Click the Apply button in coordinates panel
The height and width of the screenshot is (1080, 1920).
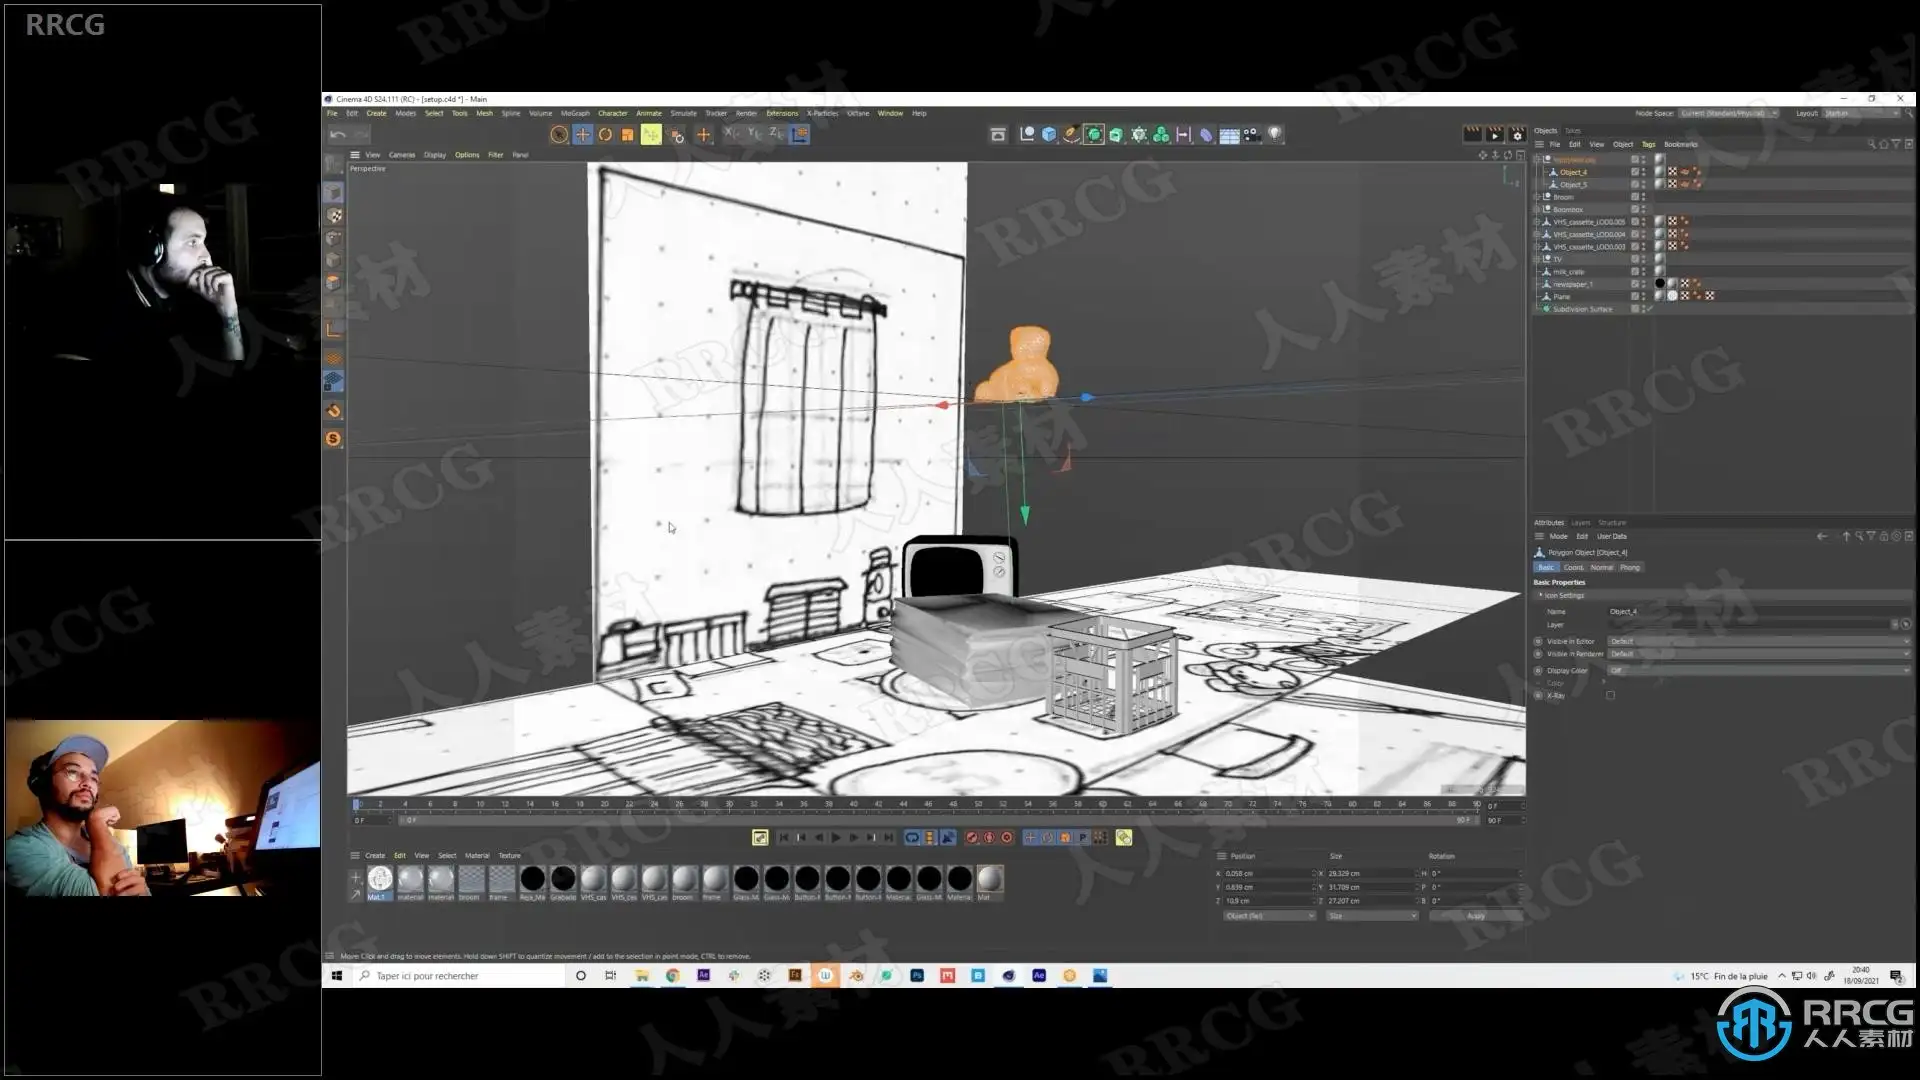[1475, 915]
